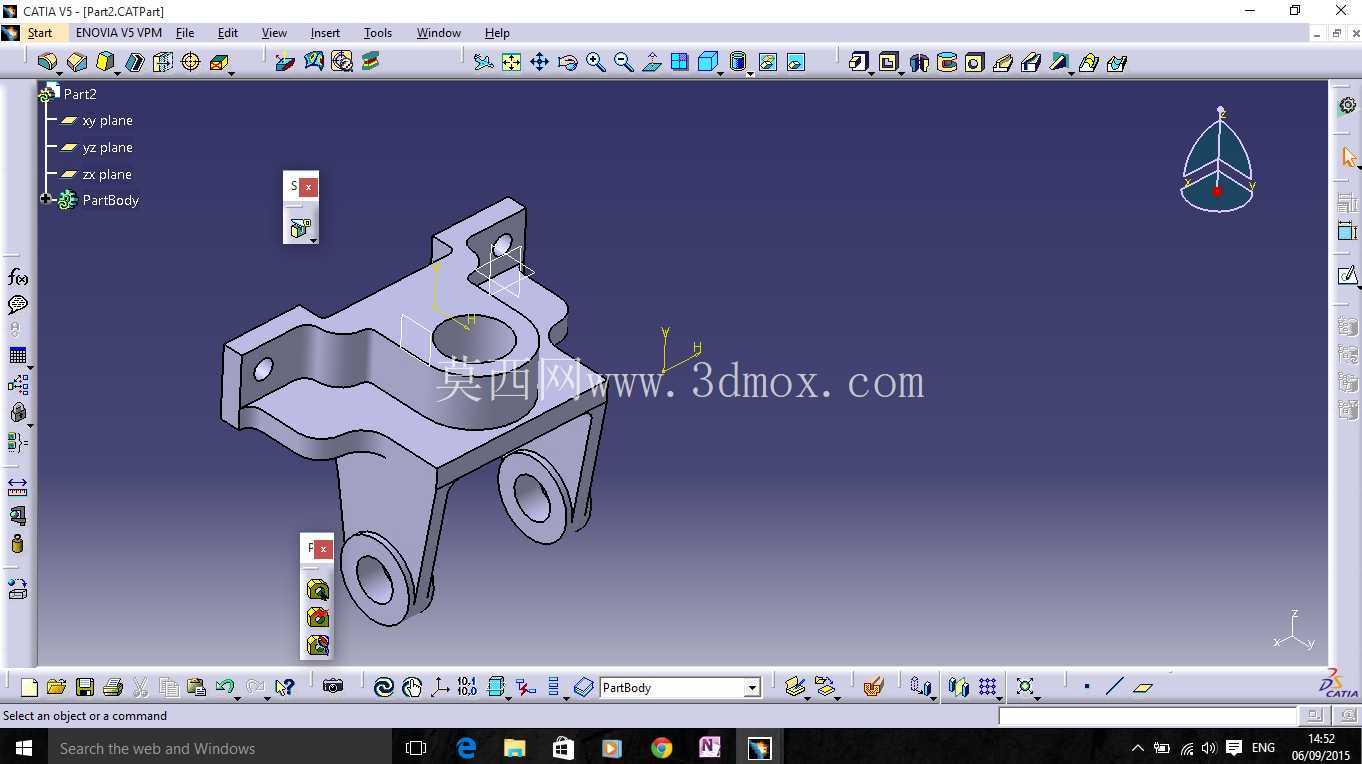
Task: Open the File menu
Action: pyautogui.click(x=185, y=33)
